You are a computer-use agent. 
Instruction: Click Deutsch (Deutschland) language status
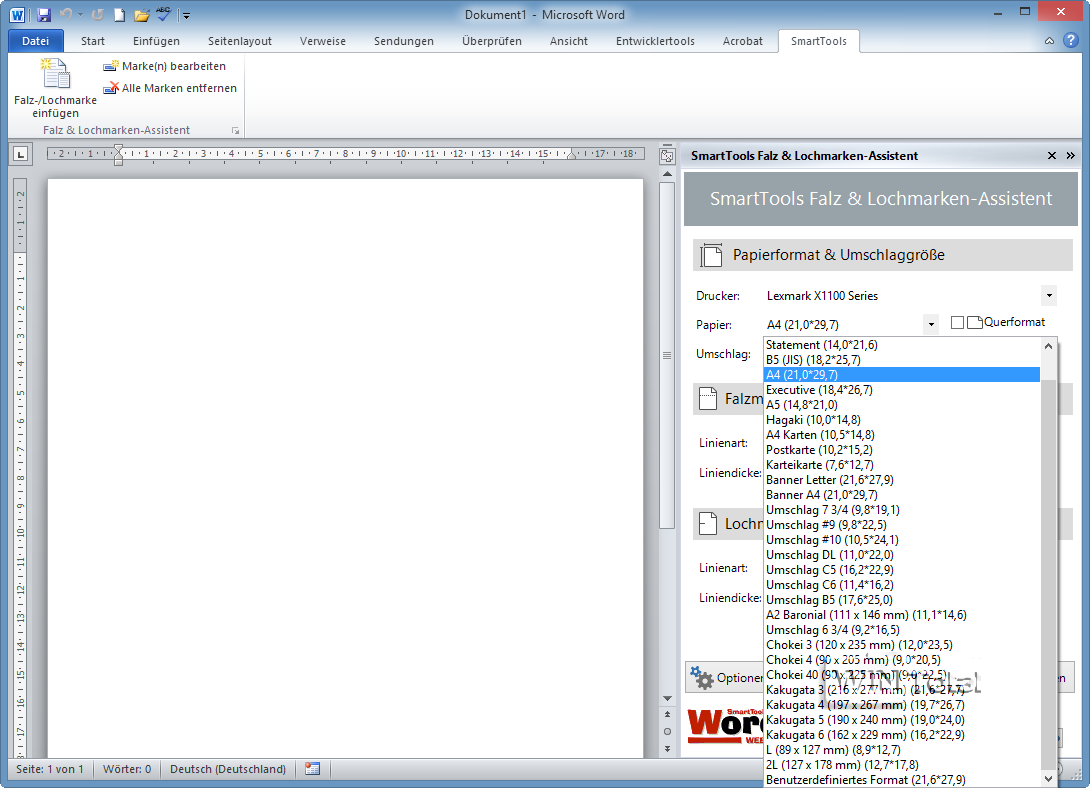[x=228, y=769]
